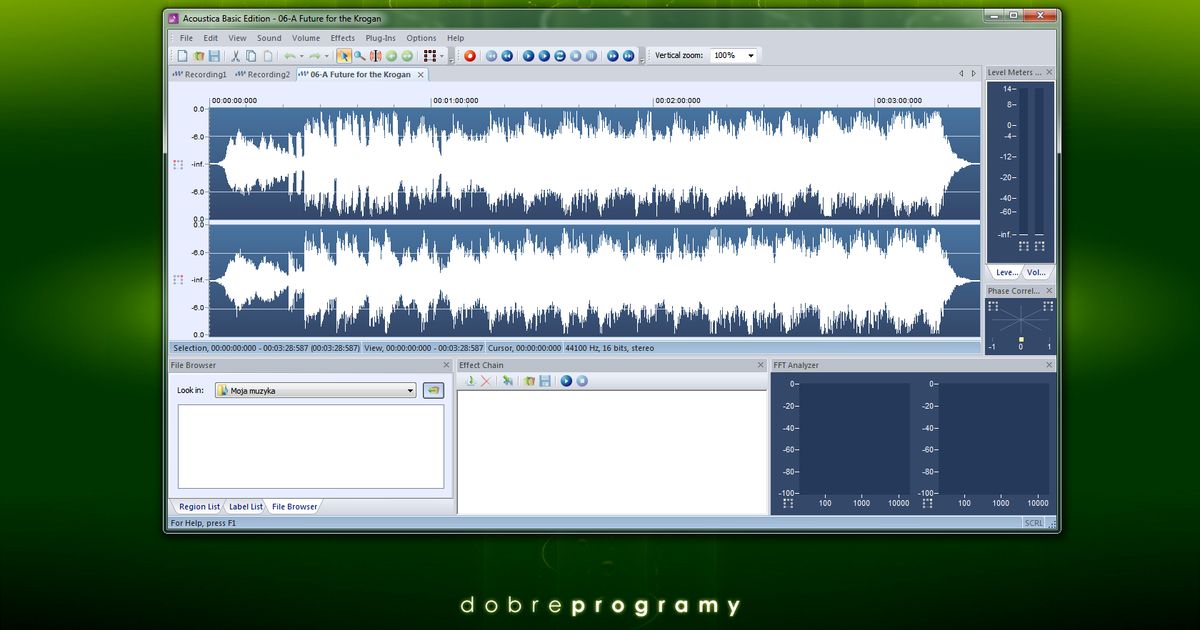This screenshot has height=630, width=1200.
Task: Add an effect to the Effect Chain
Action: pyautogui.click(x=470, y=381)
